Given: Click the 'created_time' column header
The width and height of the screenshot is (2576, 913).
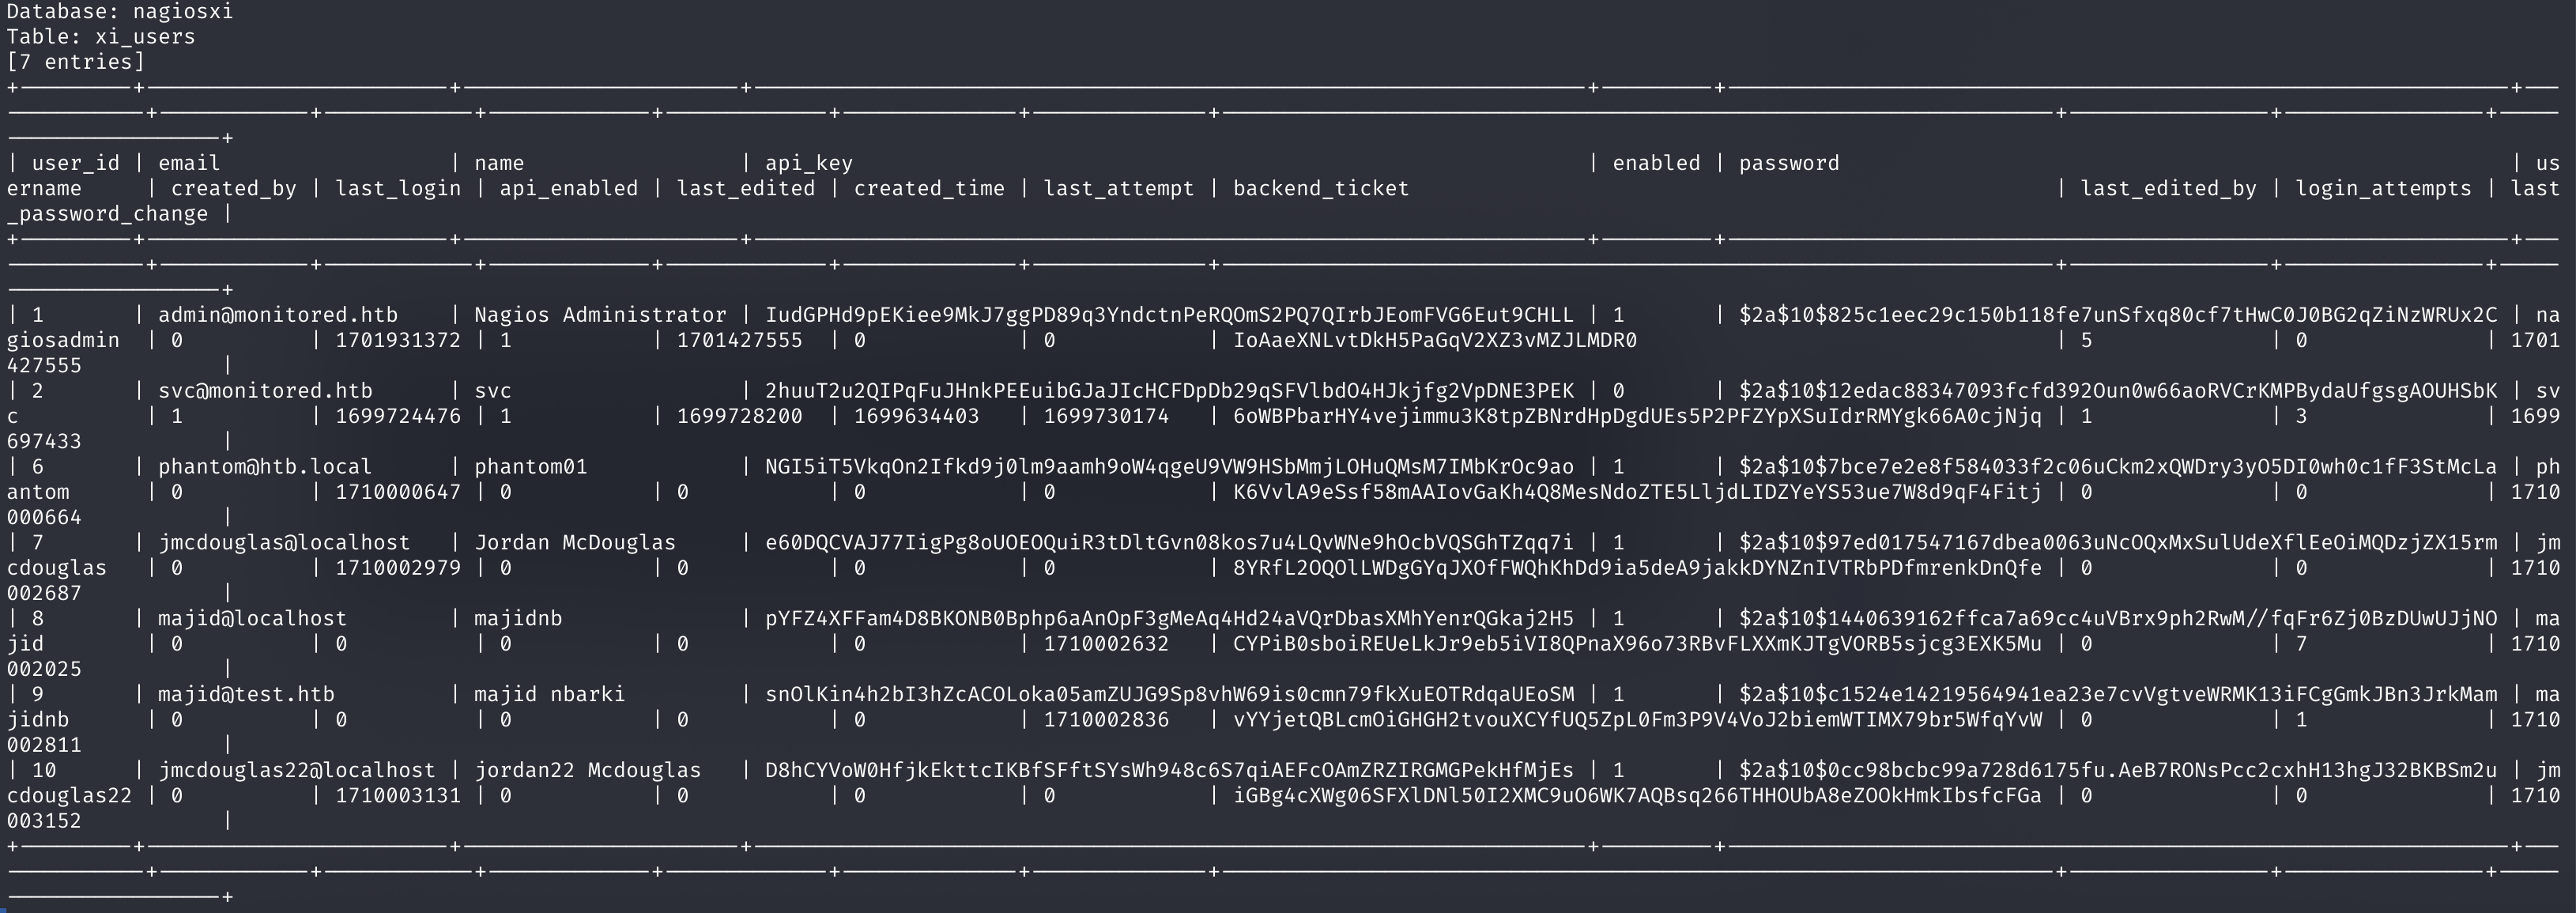Looking at the screenshot, I should 929,188.
